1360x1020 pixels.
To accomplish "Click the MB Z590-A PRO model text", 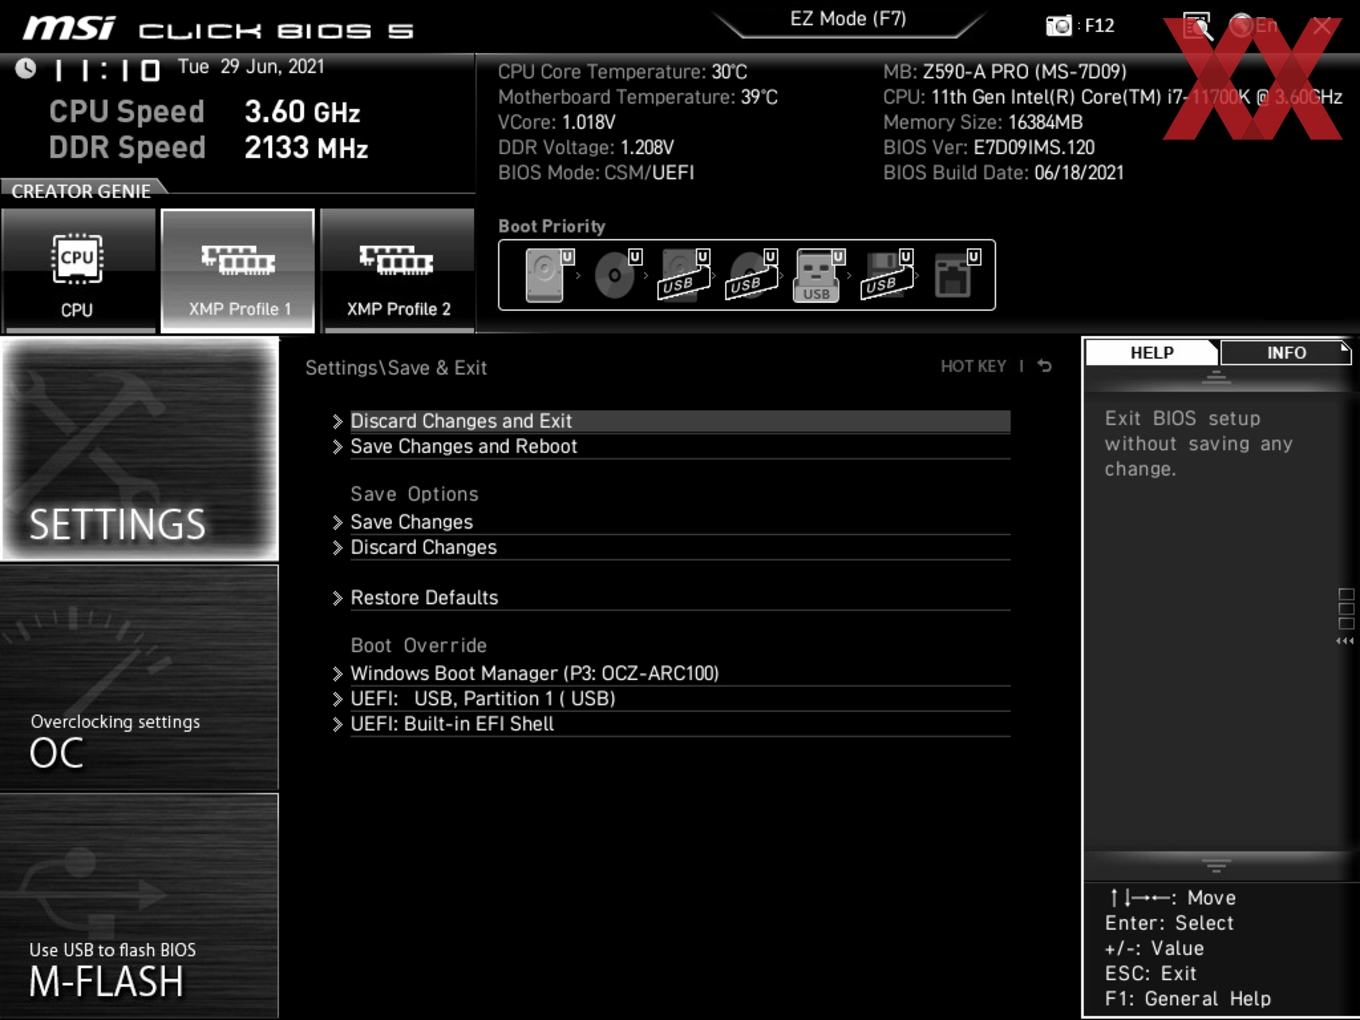I will point(1004,71).
